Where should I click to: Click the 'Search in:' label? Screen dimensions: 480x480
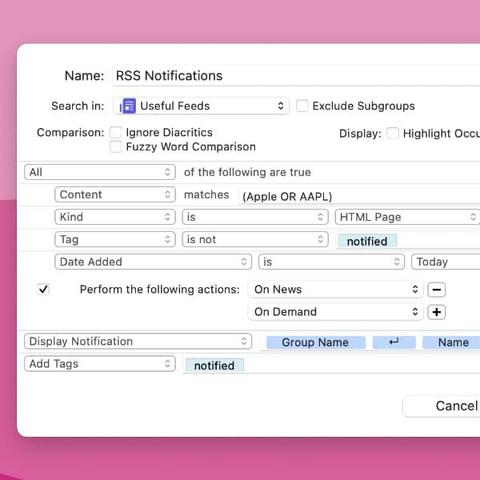[x=78, y=106]
